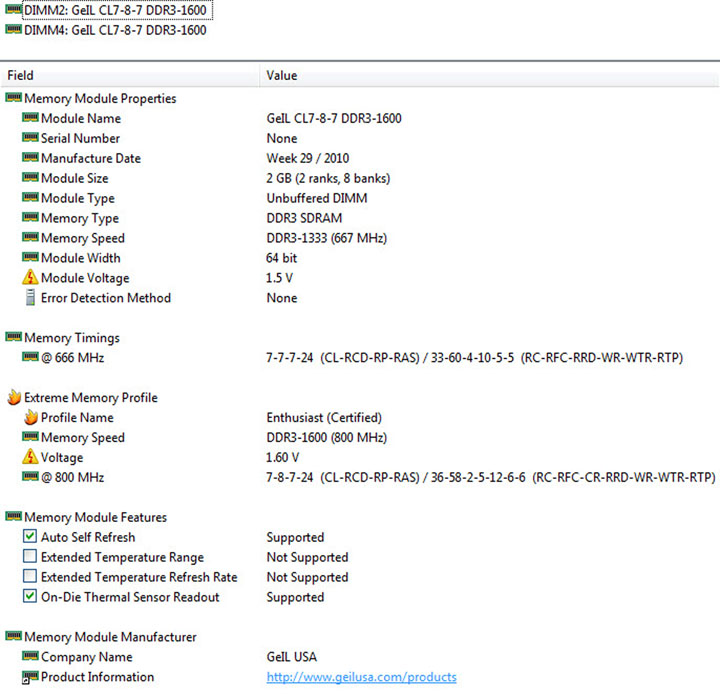Select the Memory Module Features heading

click(x=95, y=517)
